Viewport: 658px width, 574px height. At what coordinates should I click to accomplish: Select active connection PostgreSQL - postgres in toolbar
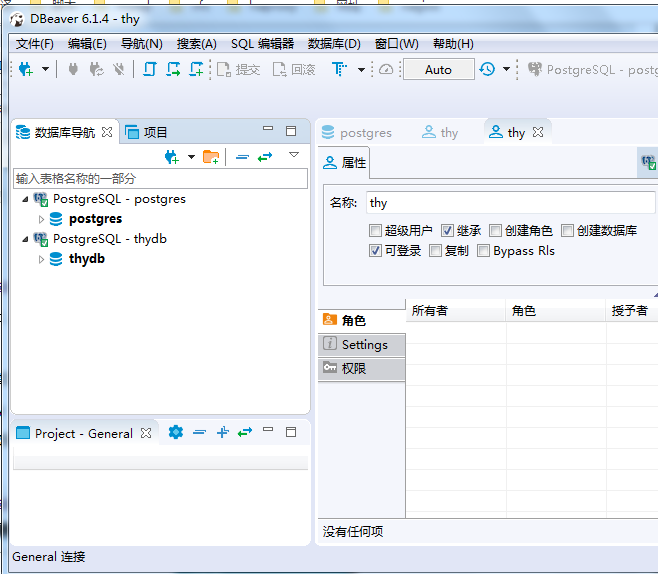pos(593,70)
